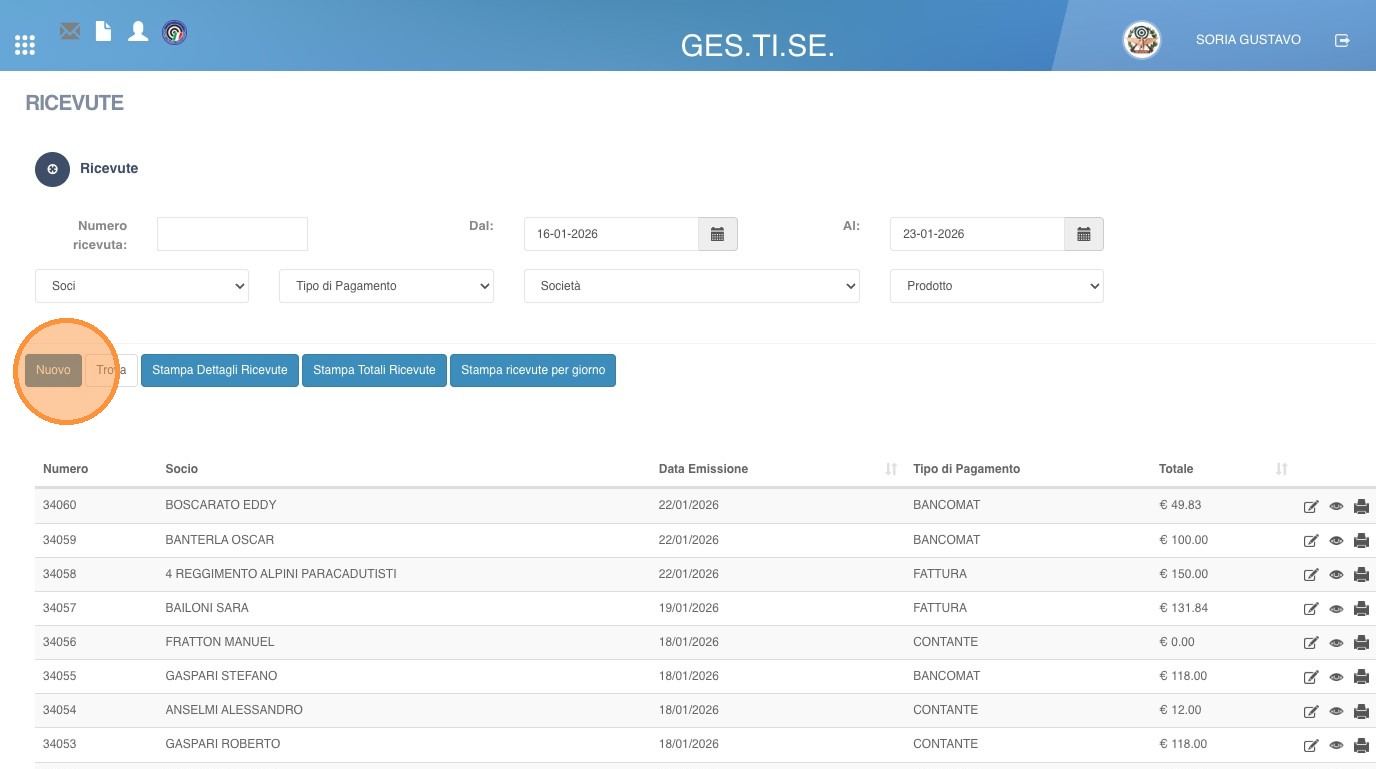View receipt 34057 with eye icon
This screenshot has width=1376, height=769.
1336,609
